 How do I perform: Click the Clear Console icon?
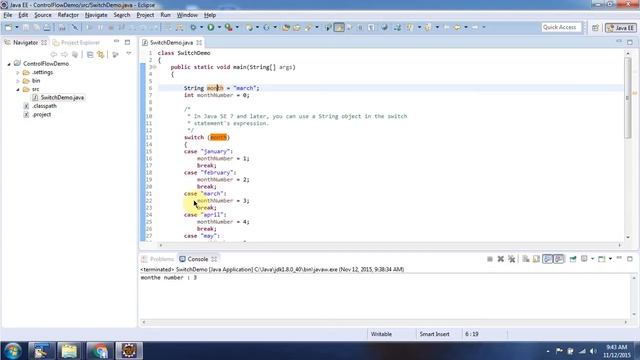[526, 259]
